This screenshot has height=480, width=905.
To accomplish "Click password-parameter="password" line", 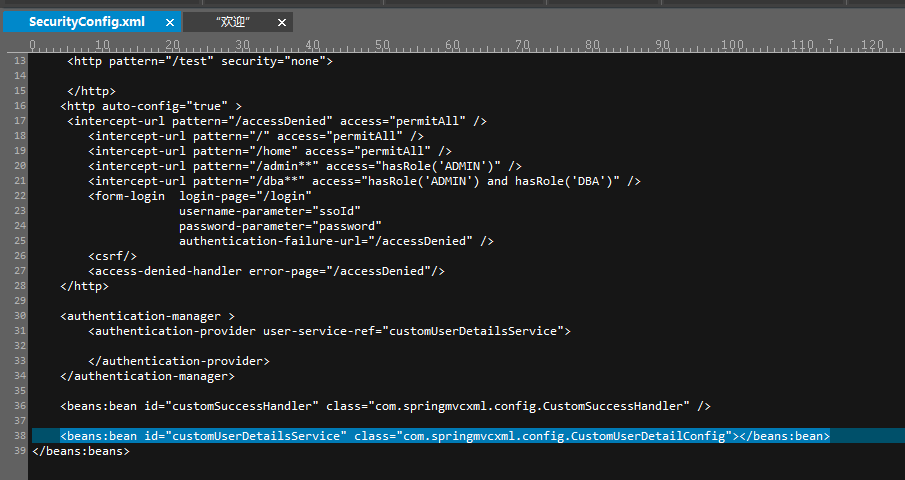I will click(280, 226).
